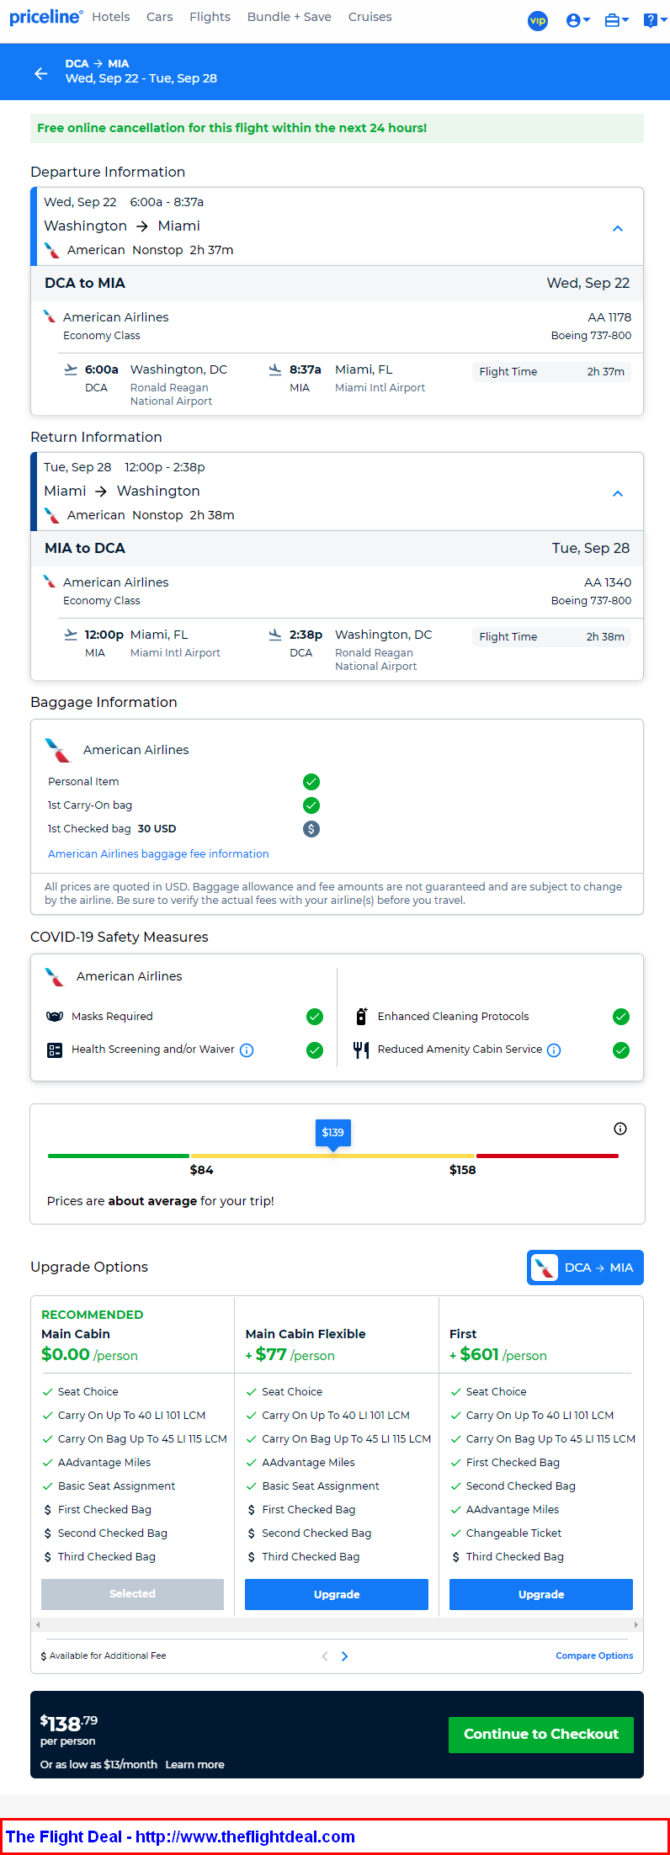Select the DCA → MIA upgrade tab
Viewport: 670px width, 1855px height.
(x=585, y=1267)
